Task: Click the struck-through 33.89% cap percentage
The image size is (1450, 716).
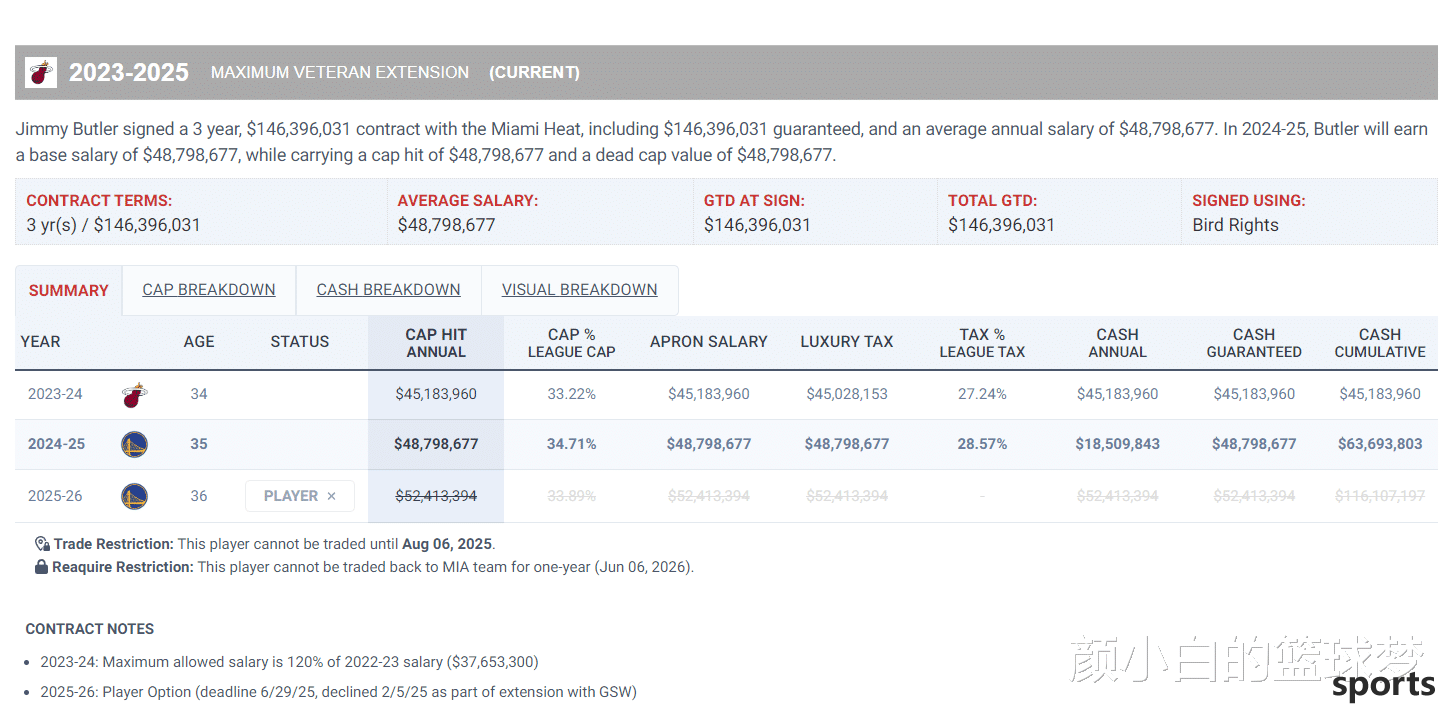Action: coord(572,495)
